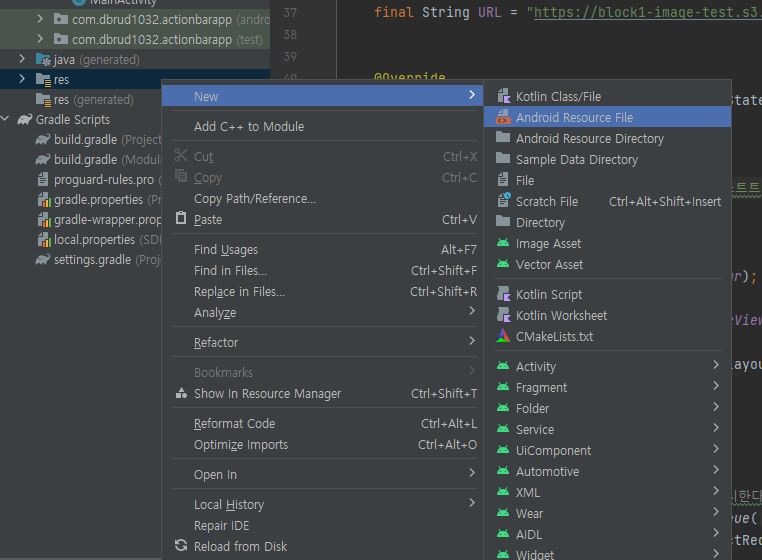The height and width of the screenshot is (560, 762).
Task: Click the Paste clipboard icon
Action: tap(181, 218)
